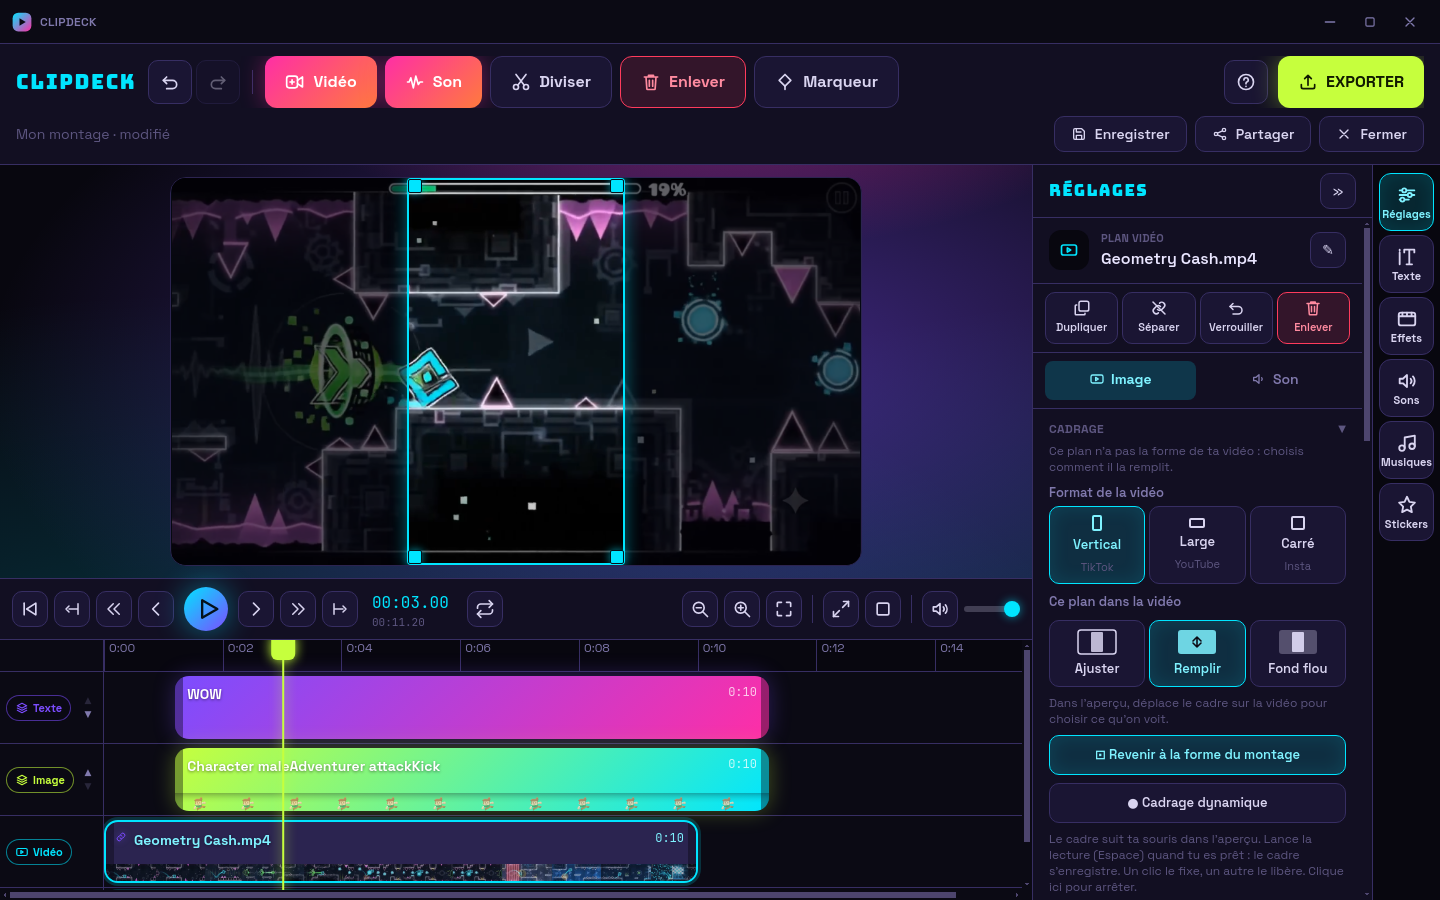This screenshot has width=1440, height=900.
Task: Move the Image track up
Action: click(88, 773)
